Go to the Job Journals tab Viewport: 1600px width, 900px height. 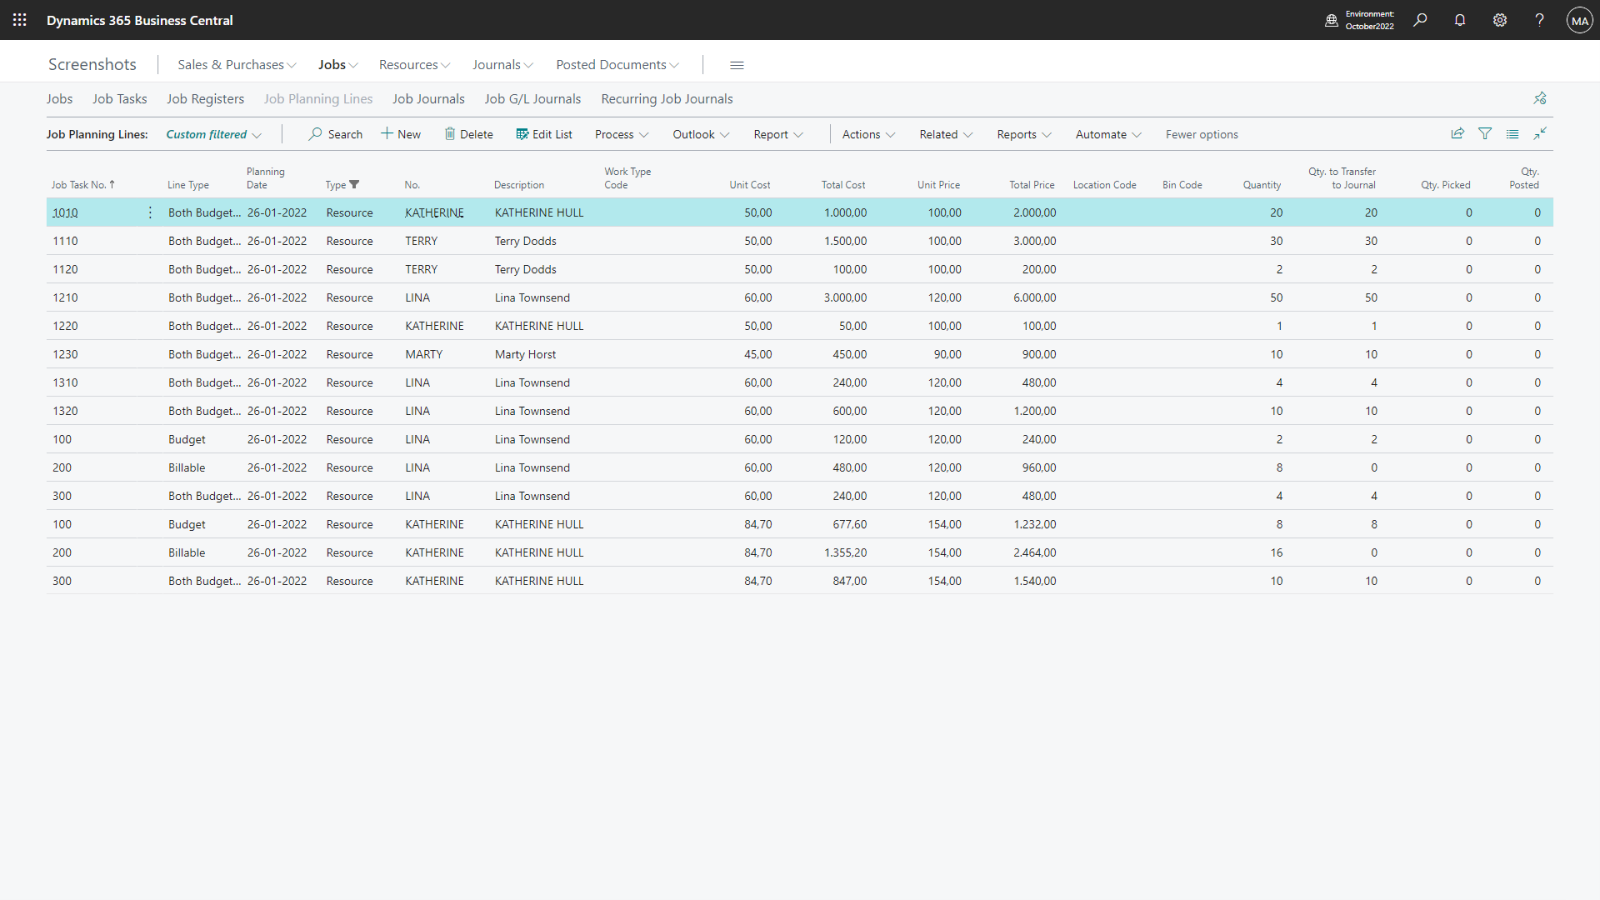pyautogui.click(x=428, y=99)
